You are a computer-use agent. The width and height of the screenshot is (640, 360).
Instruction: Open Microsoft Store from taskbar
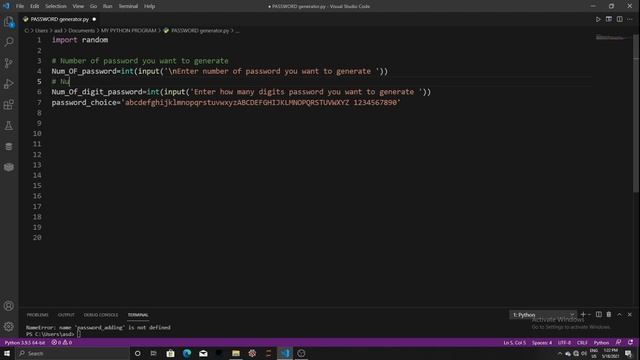click(170, 353)
